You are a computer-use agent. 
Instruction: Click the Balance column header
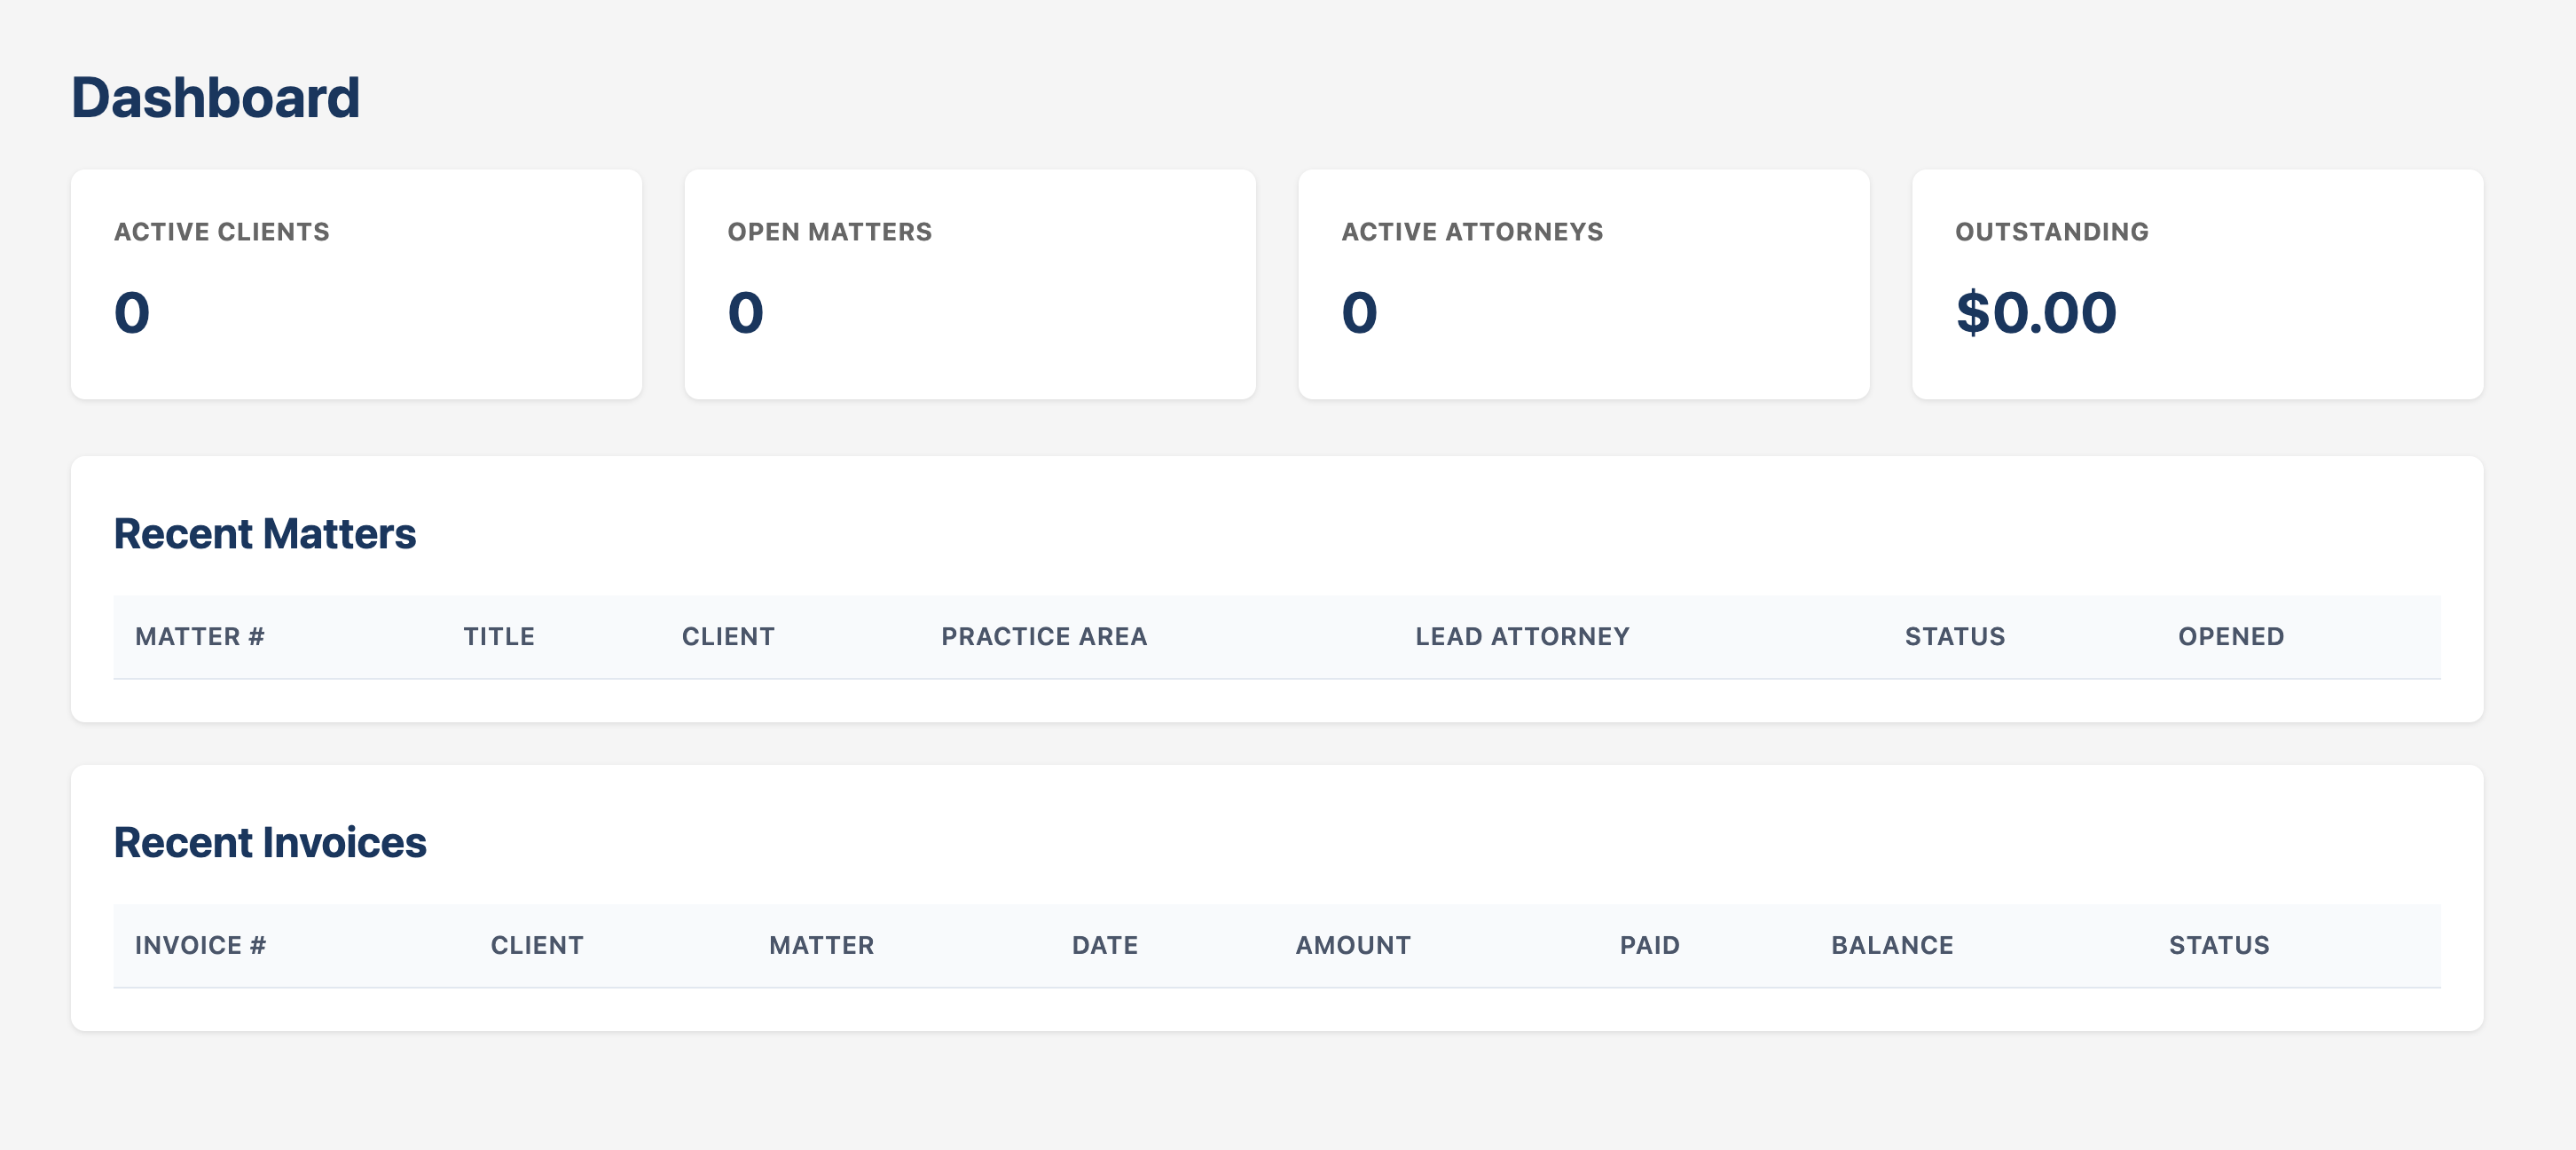[1892, 946]
